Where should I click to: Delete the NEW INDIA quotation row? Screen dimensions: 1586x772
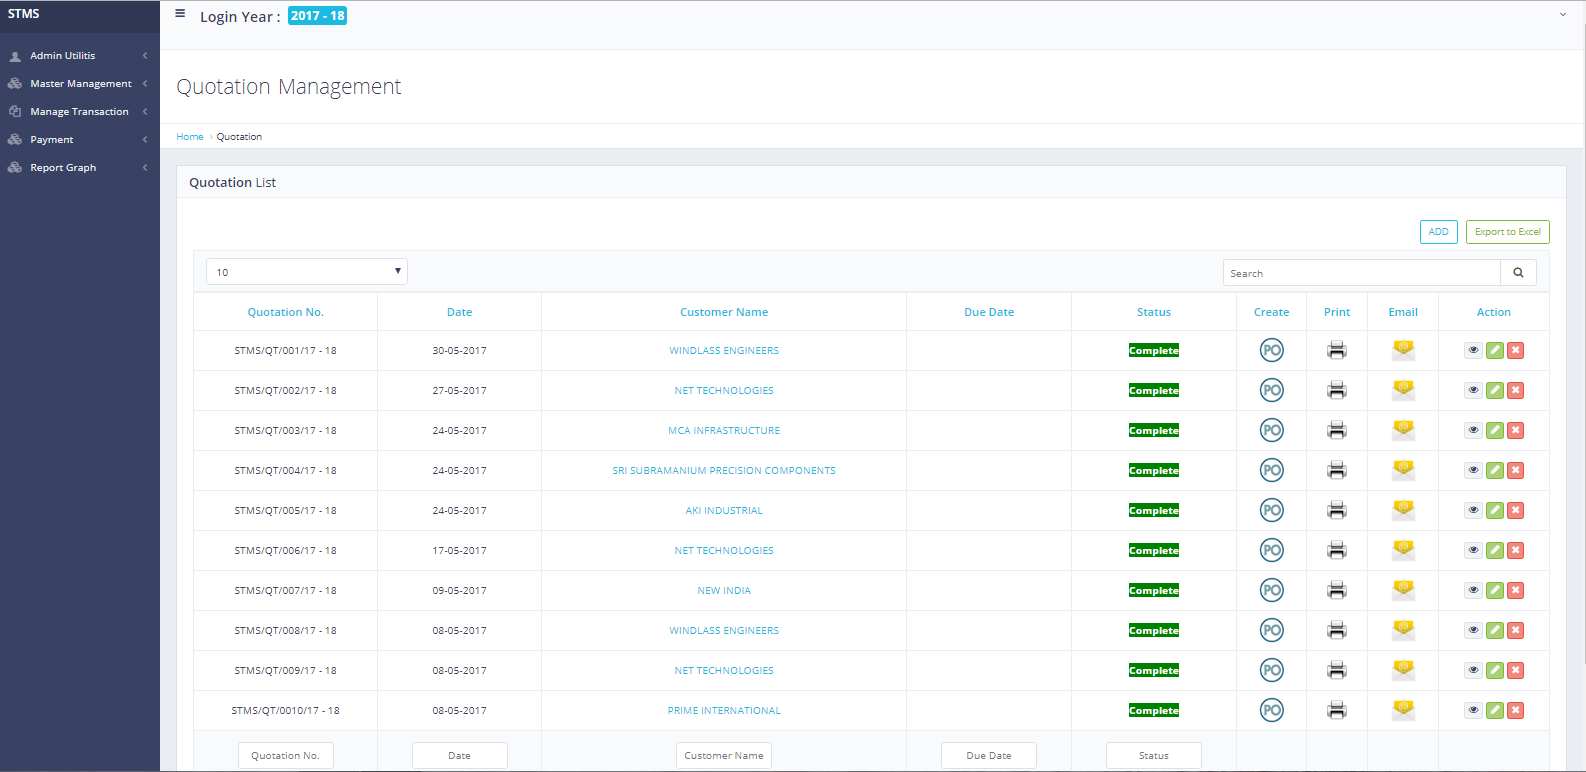1515,590
